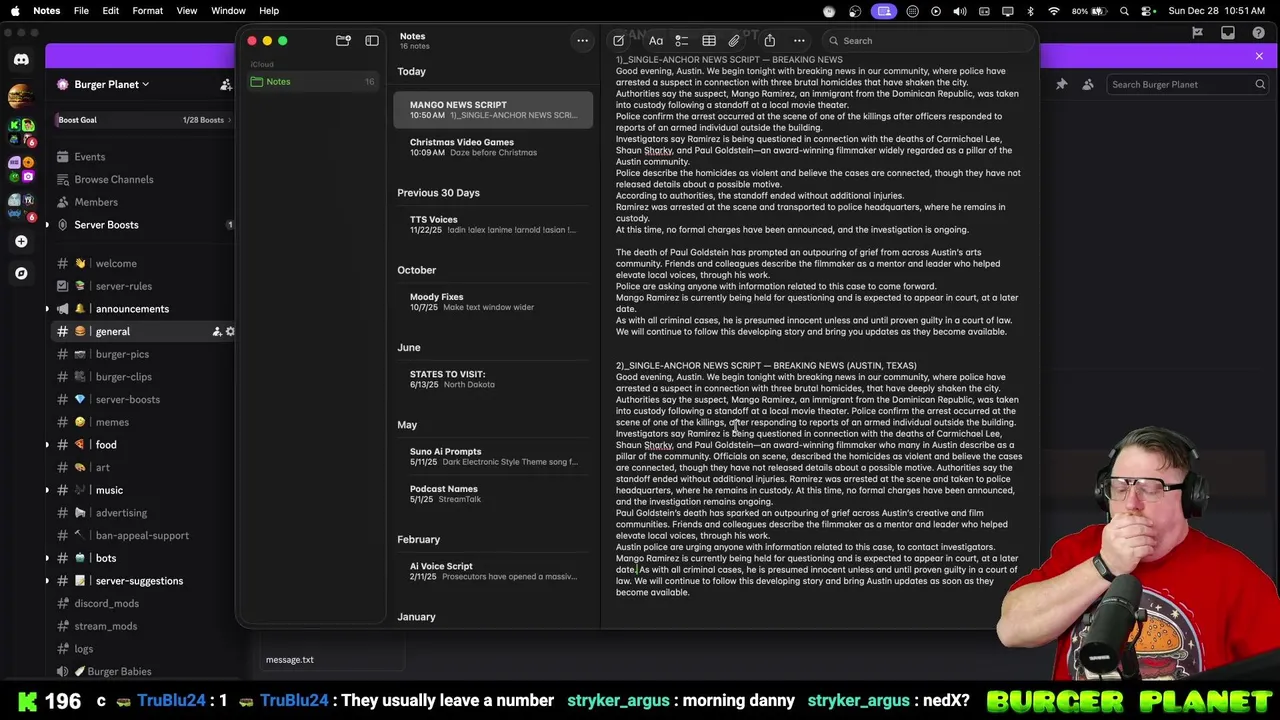Select the iCloud Notes folder

(313, 81)
